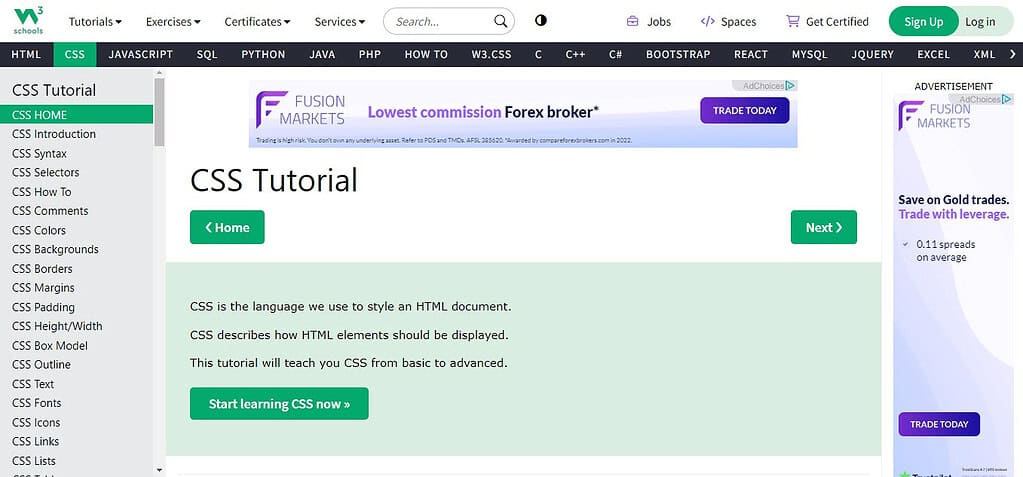The width and height of the screenshot is (1023, 477).
Task: Click the Get Certified cart icon
Action: (x=793, y=22)
